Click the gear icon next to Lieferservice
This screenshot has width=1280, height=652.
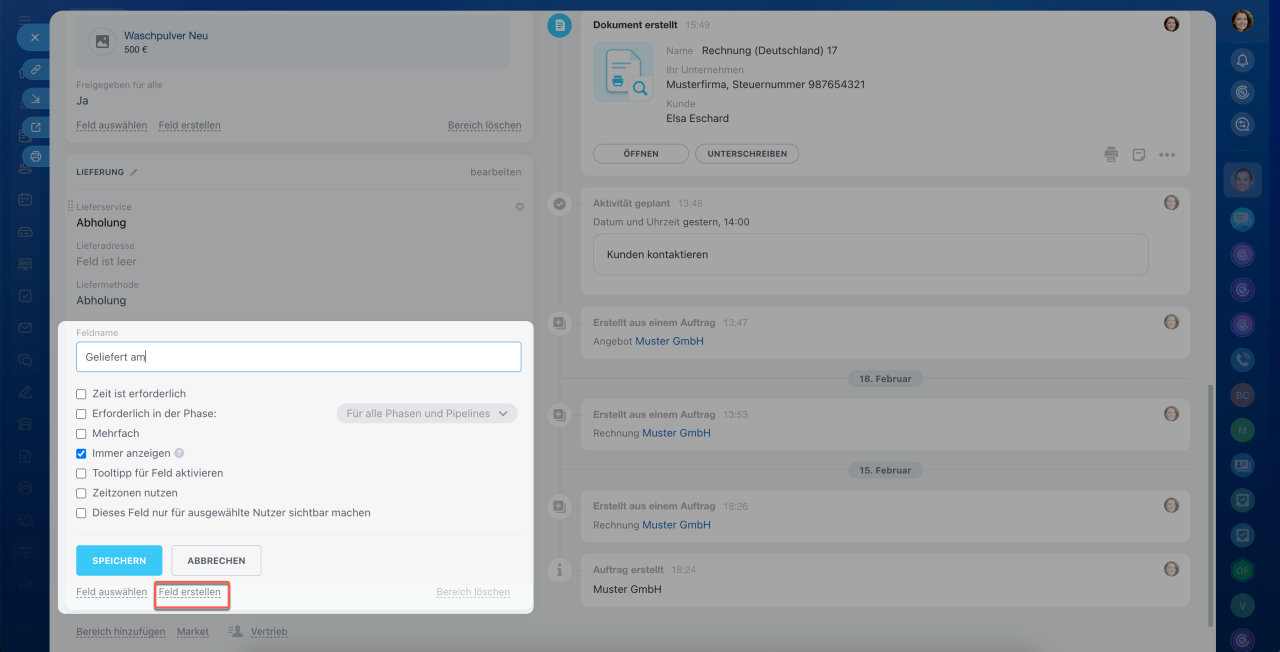tap(519, 207)
